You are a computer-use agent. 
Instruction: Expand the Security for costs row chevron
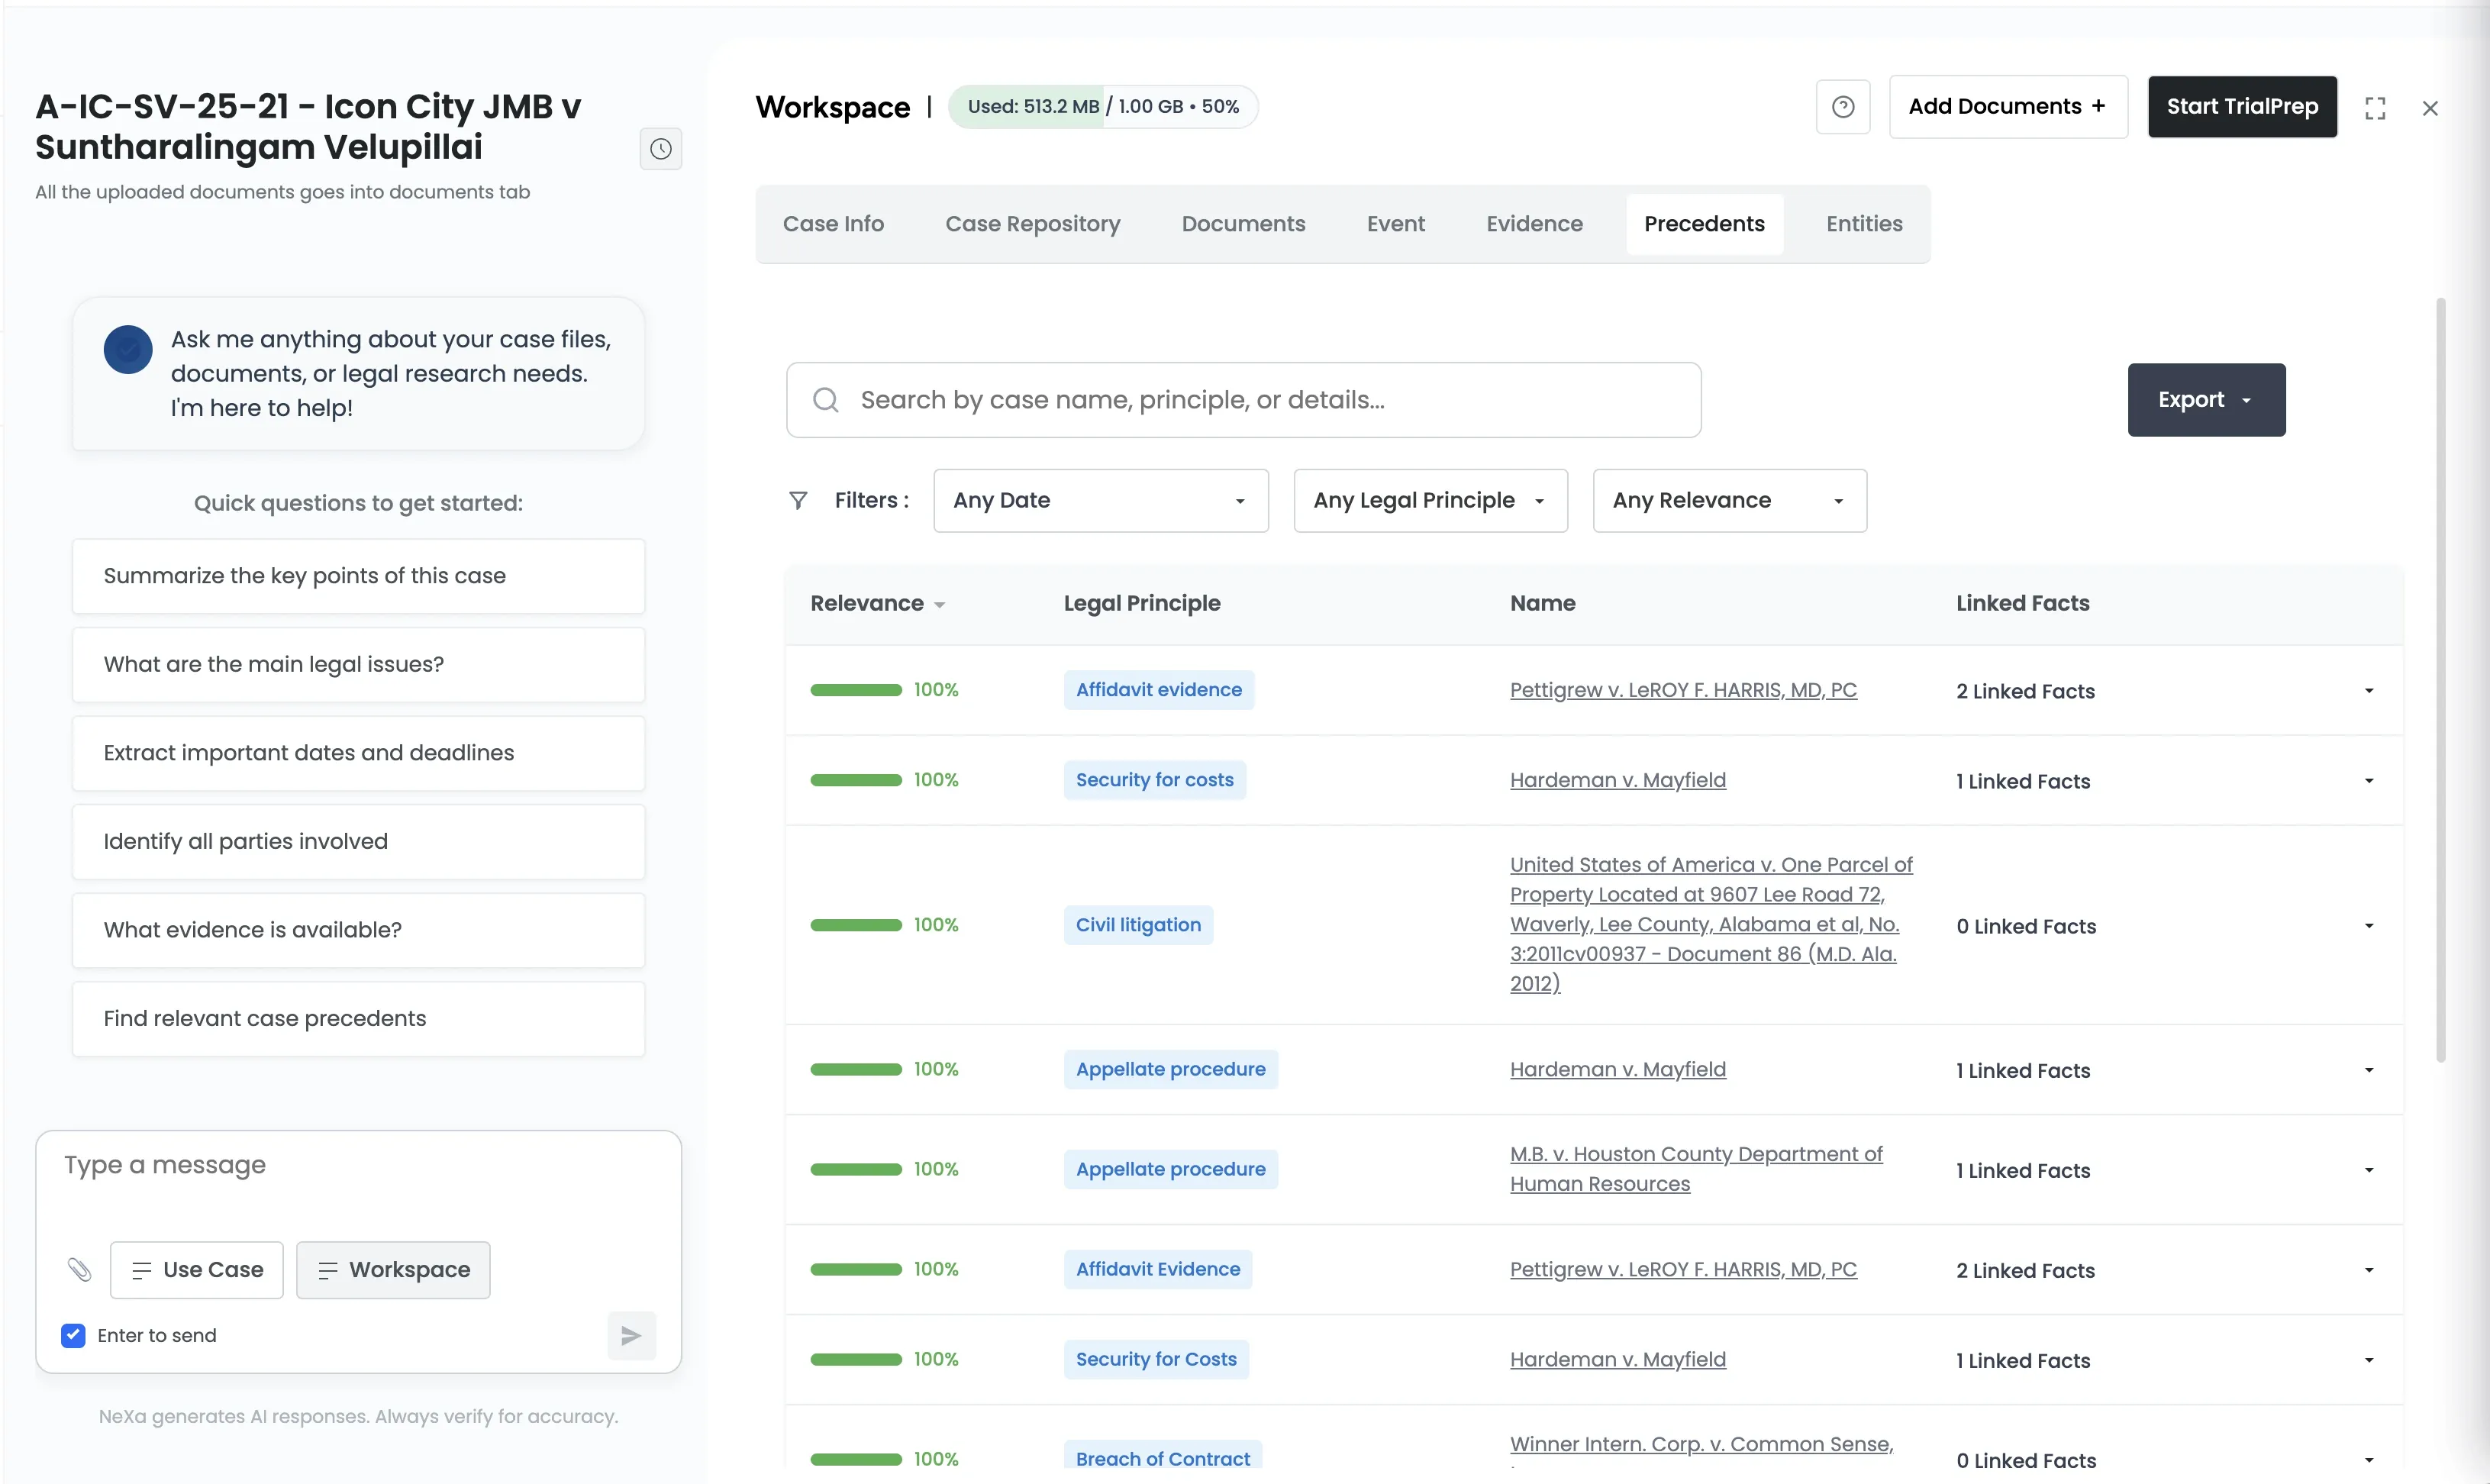[x=2368, y=780]
